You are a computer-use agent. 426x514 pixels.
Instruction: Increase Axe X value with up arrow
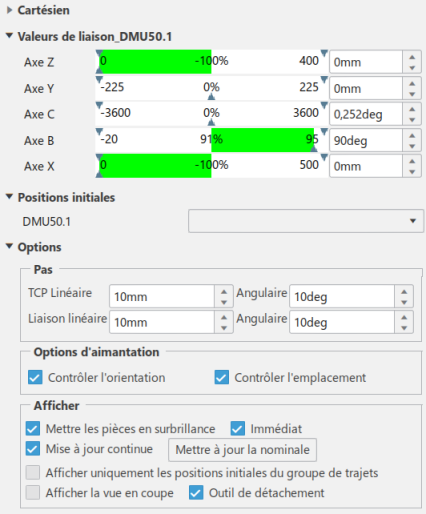[x=412, y=161]
